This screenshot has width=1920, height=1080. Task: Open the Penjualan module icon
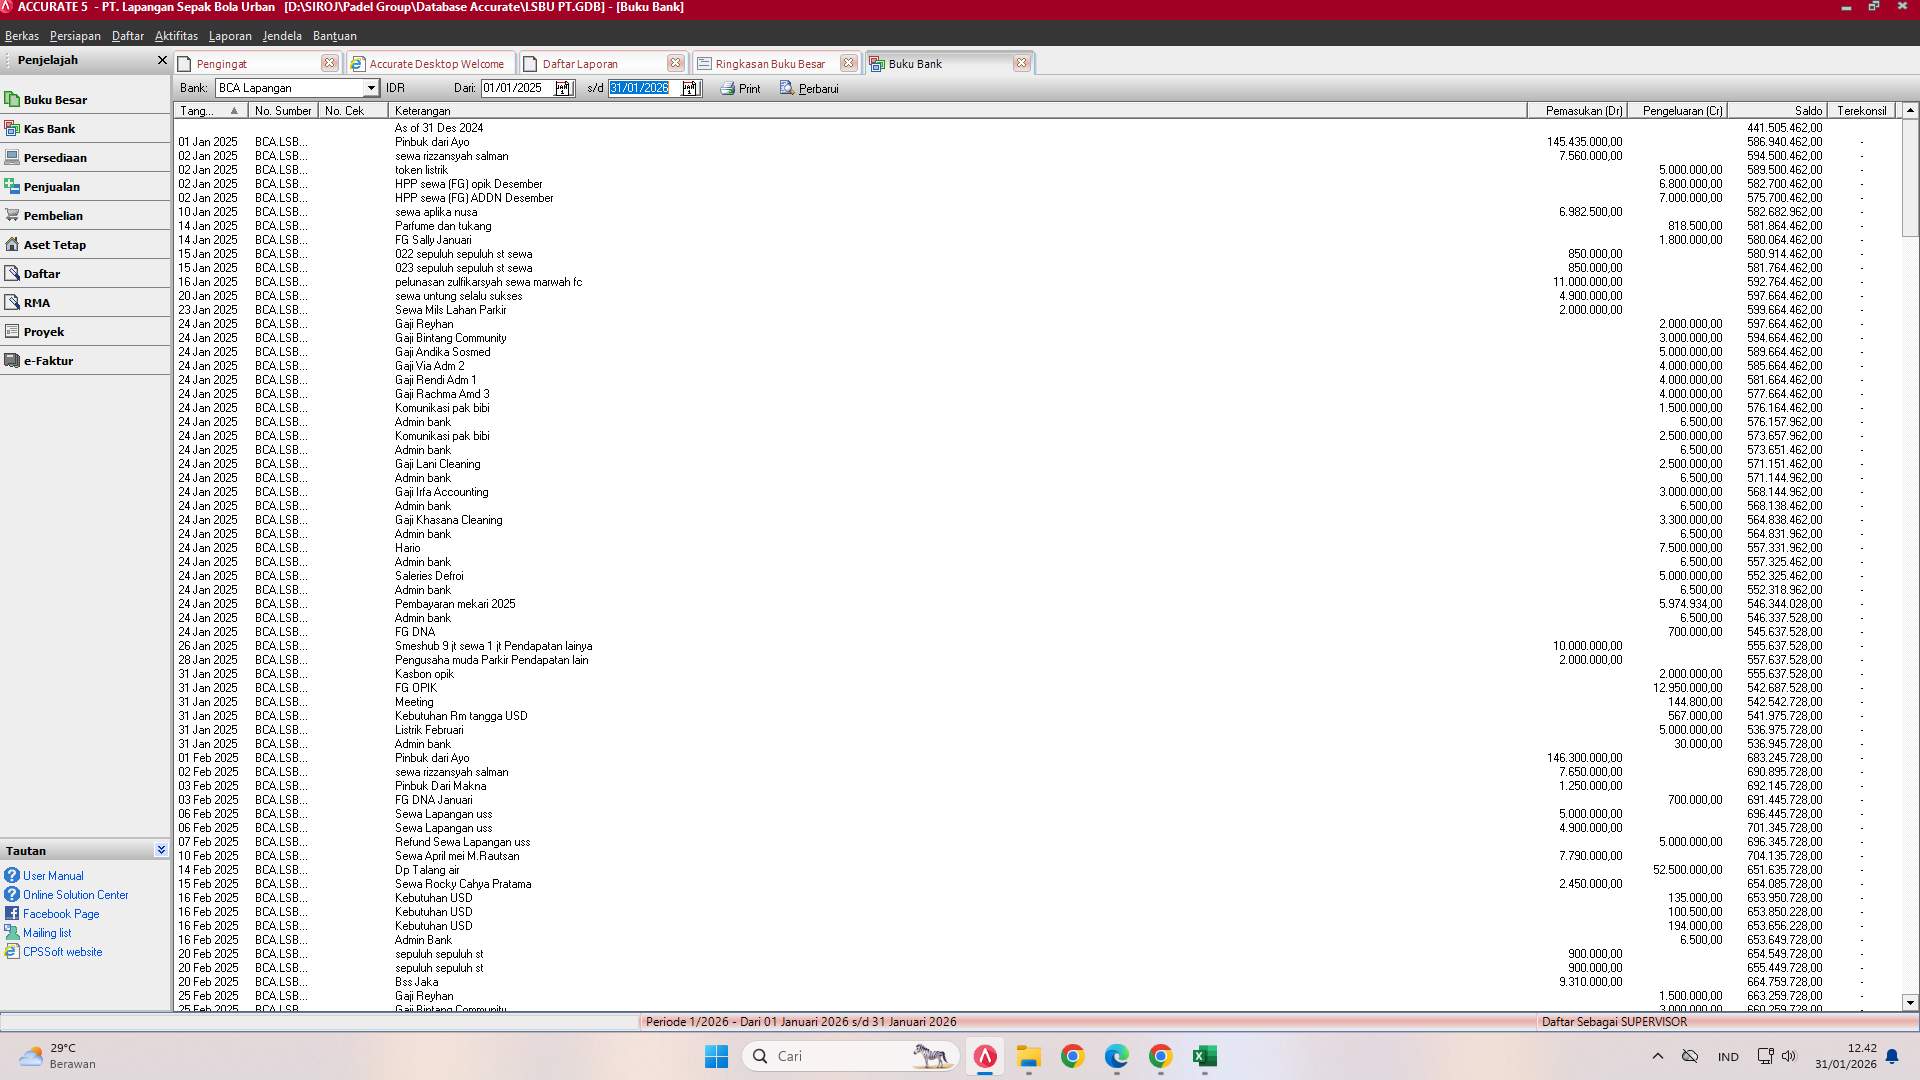[x=12, y=186]
